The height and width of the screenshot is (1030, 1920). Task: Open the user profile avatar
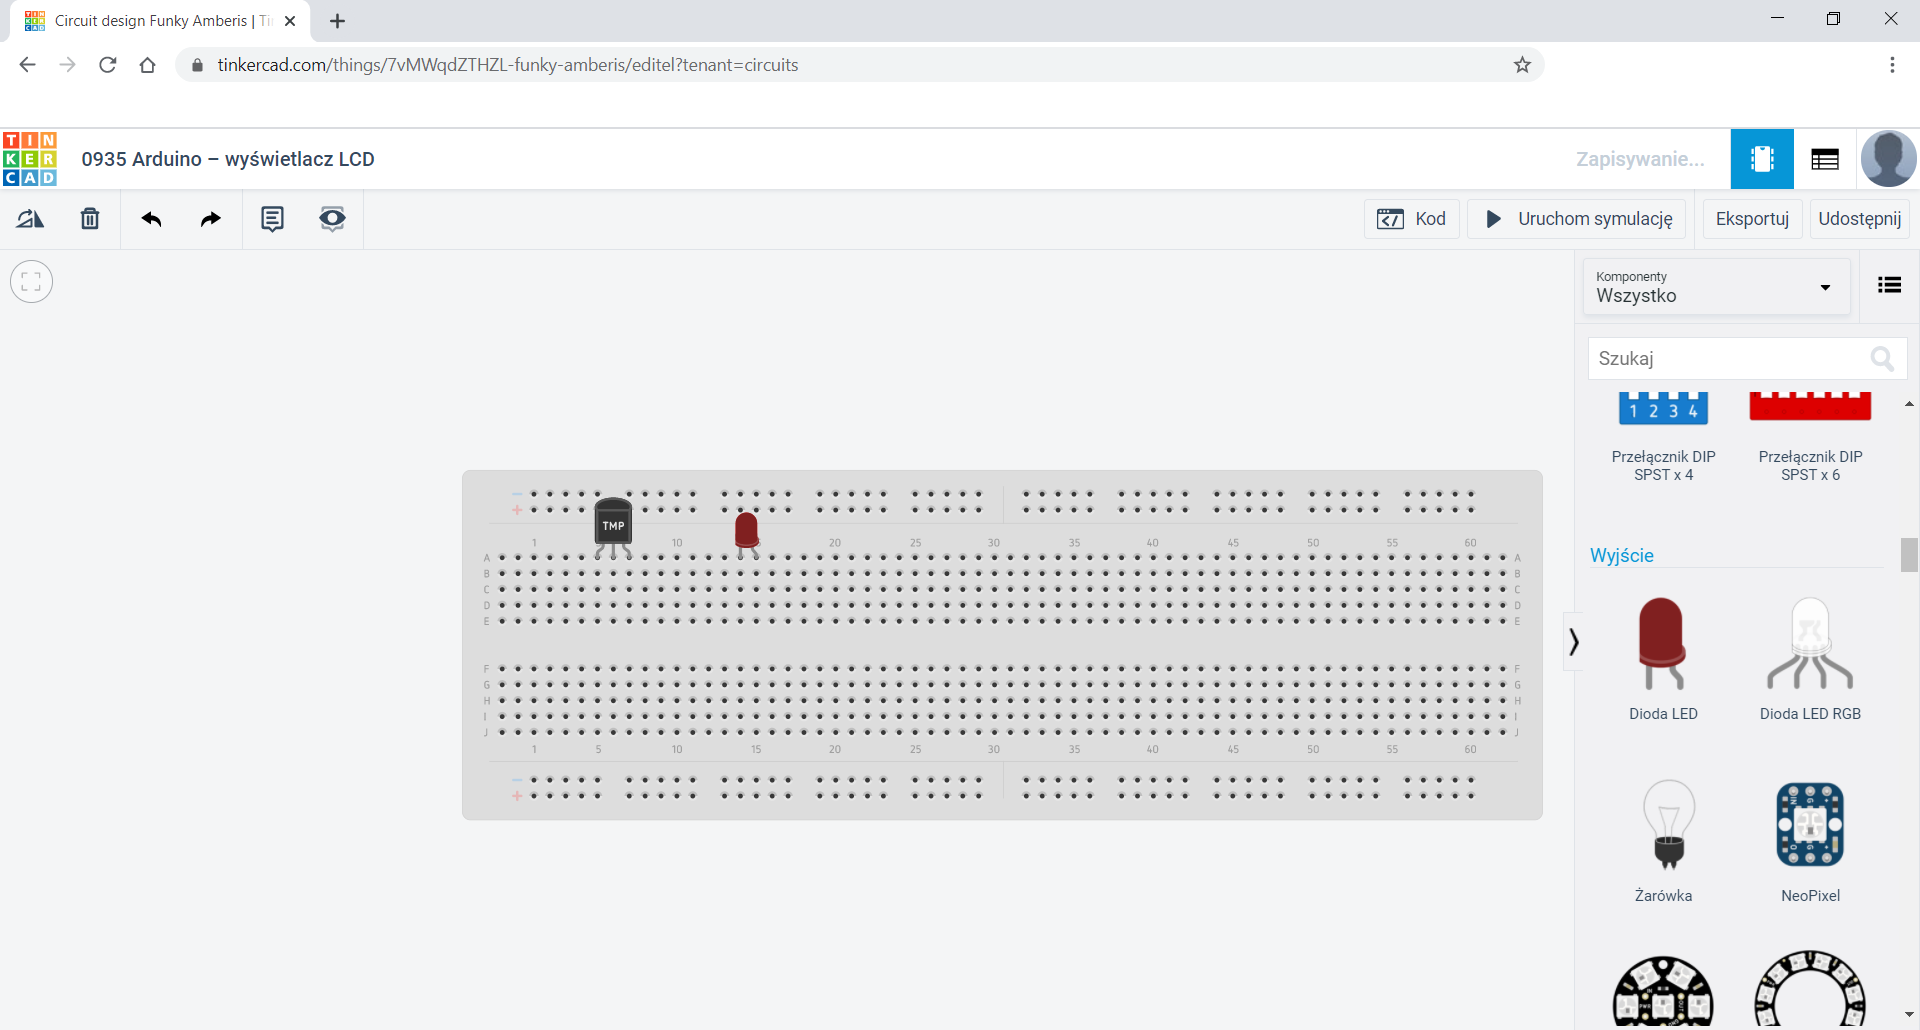click(x=1888, y=159)
